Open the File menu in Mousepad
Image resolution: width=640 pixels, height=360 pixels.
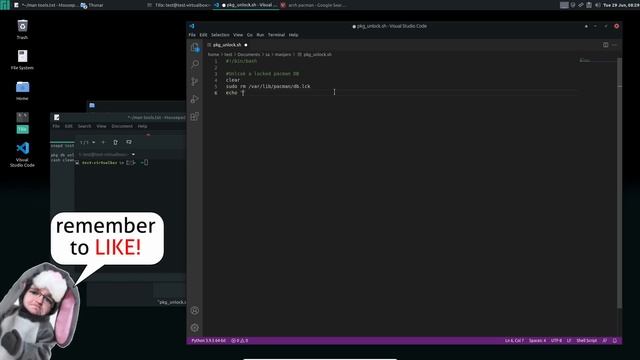(x=56, y=126)
